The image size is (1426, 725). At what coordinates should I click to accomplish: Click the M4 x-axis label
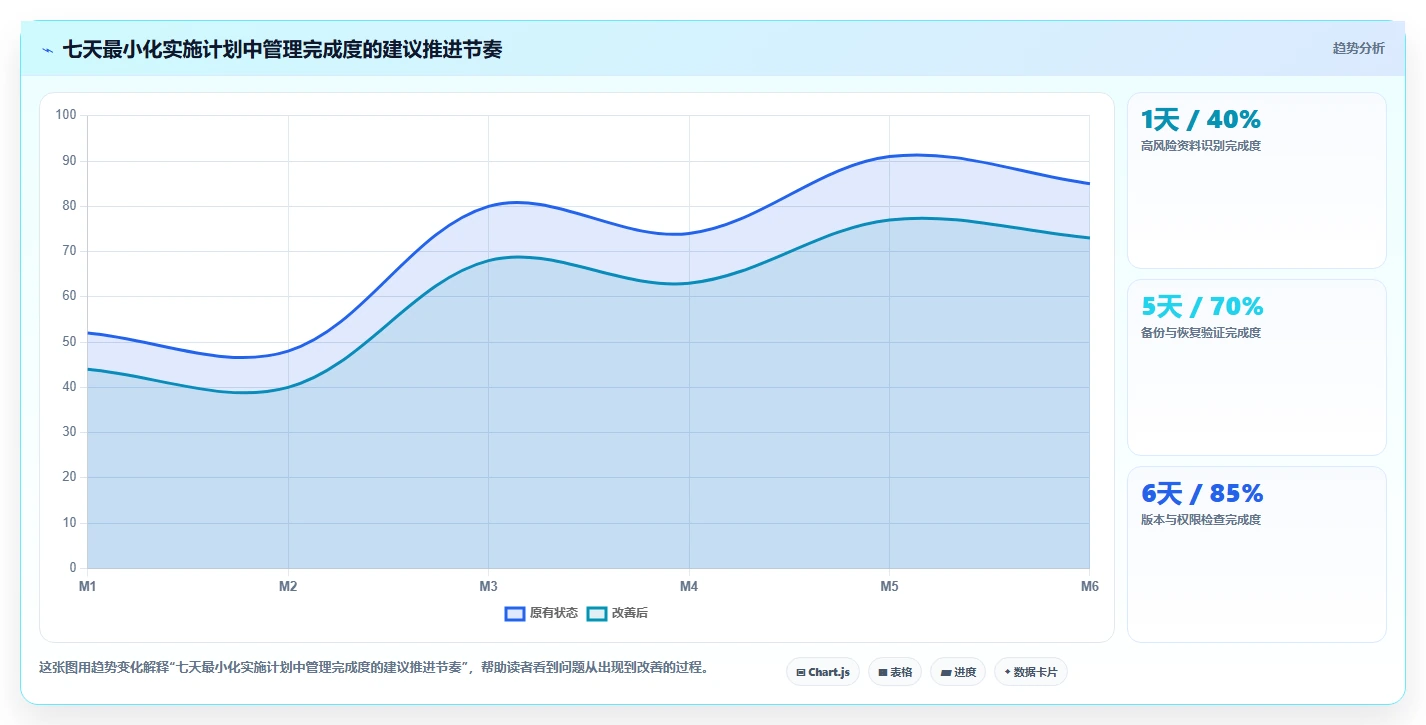[x=689, y=587]
